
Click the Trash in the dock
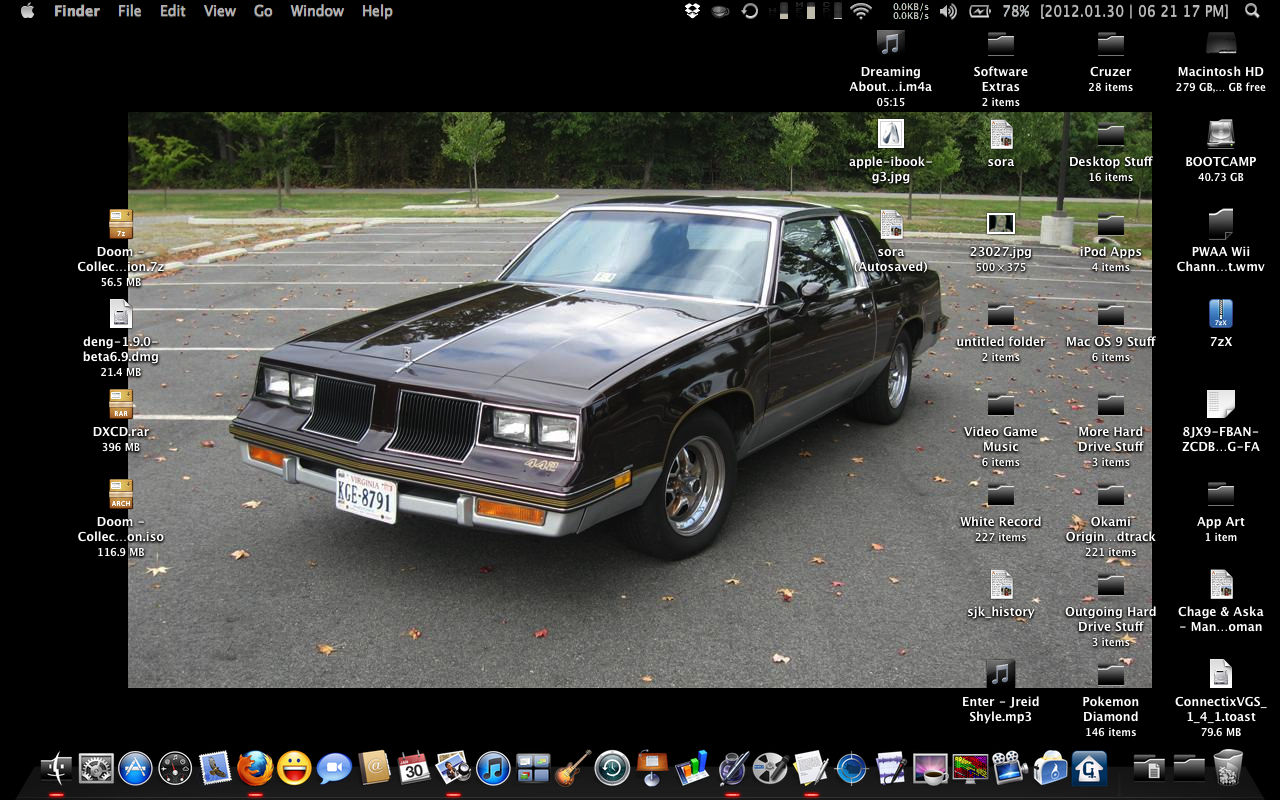point(1227,768)
